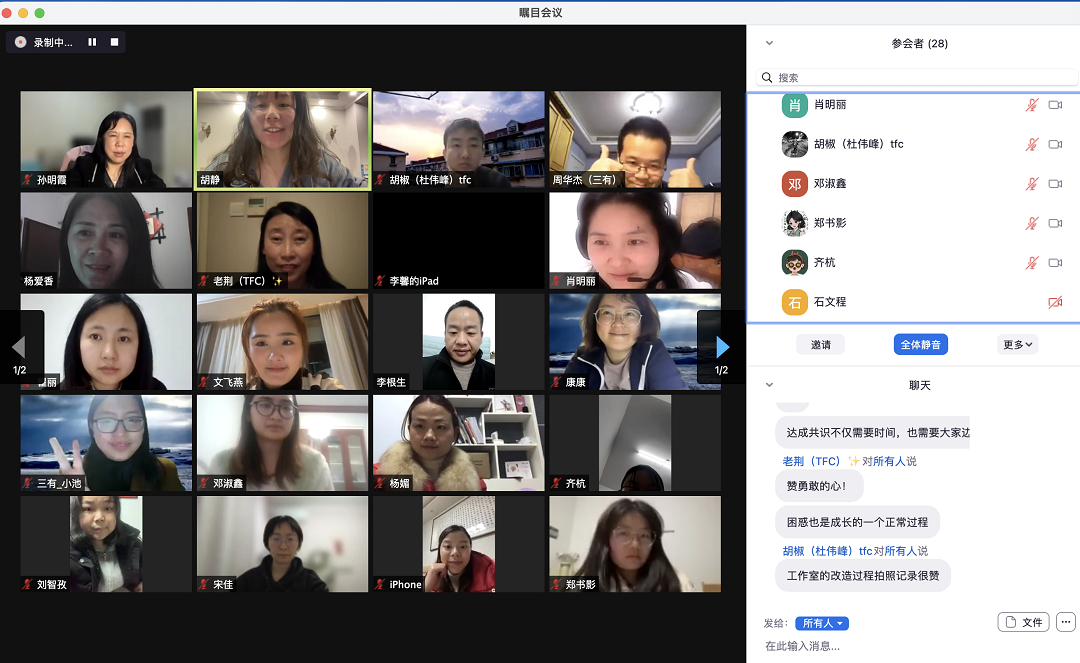This screenshot has width=1080, height=663.
Task: Click the 文件 file attachment button
Action: point(1023,622)
